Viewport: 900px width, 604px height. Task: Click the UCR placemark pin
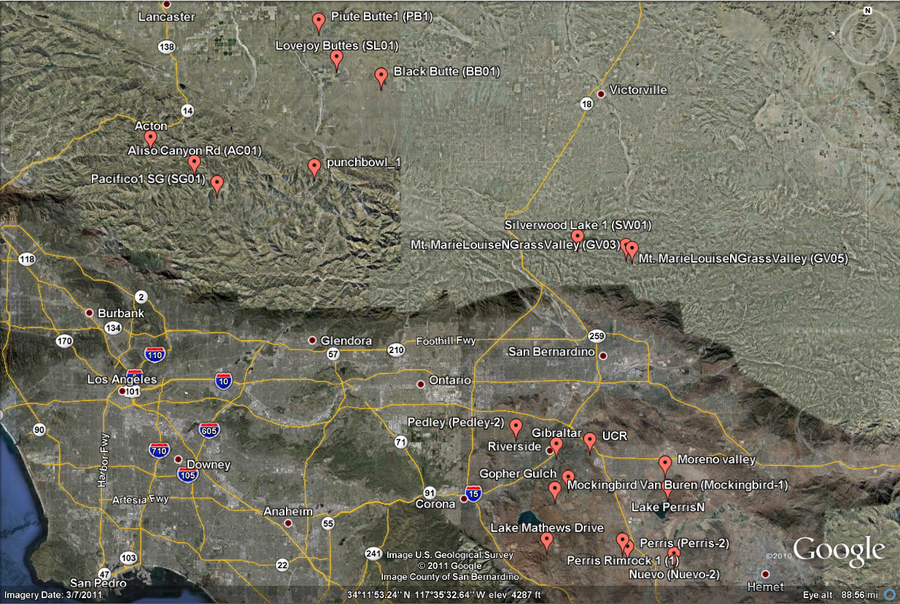590,440
